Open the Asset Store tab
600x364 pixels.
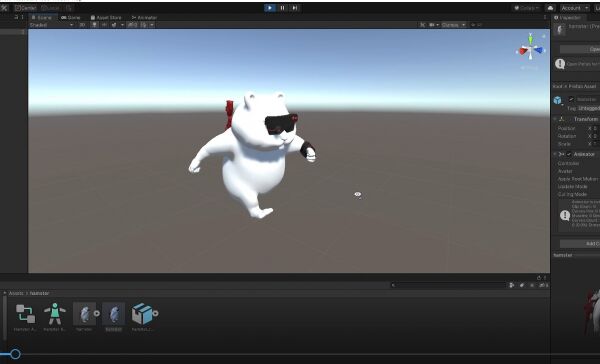pos(106,18)
